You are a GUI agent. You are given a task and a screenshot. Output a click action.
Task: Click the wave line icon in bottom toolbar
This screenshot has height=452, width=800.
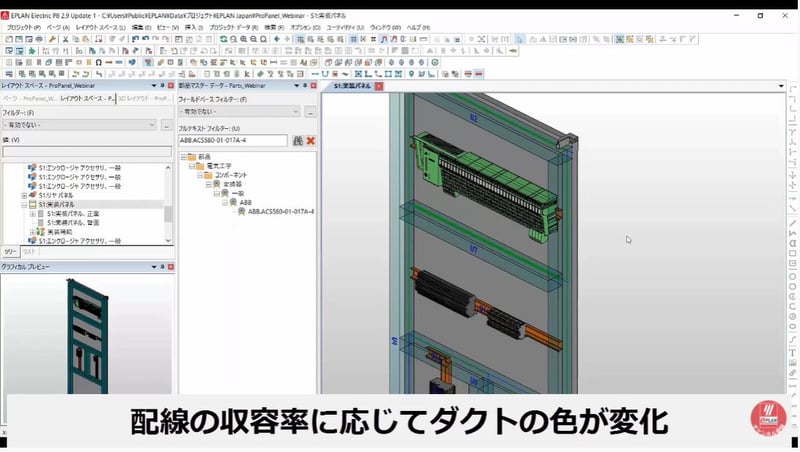pyautogui.click(x=345, y=74)
